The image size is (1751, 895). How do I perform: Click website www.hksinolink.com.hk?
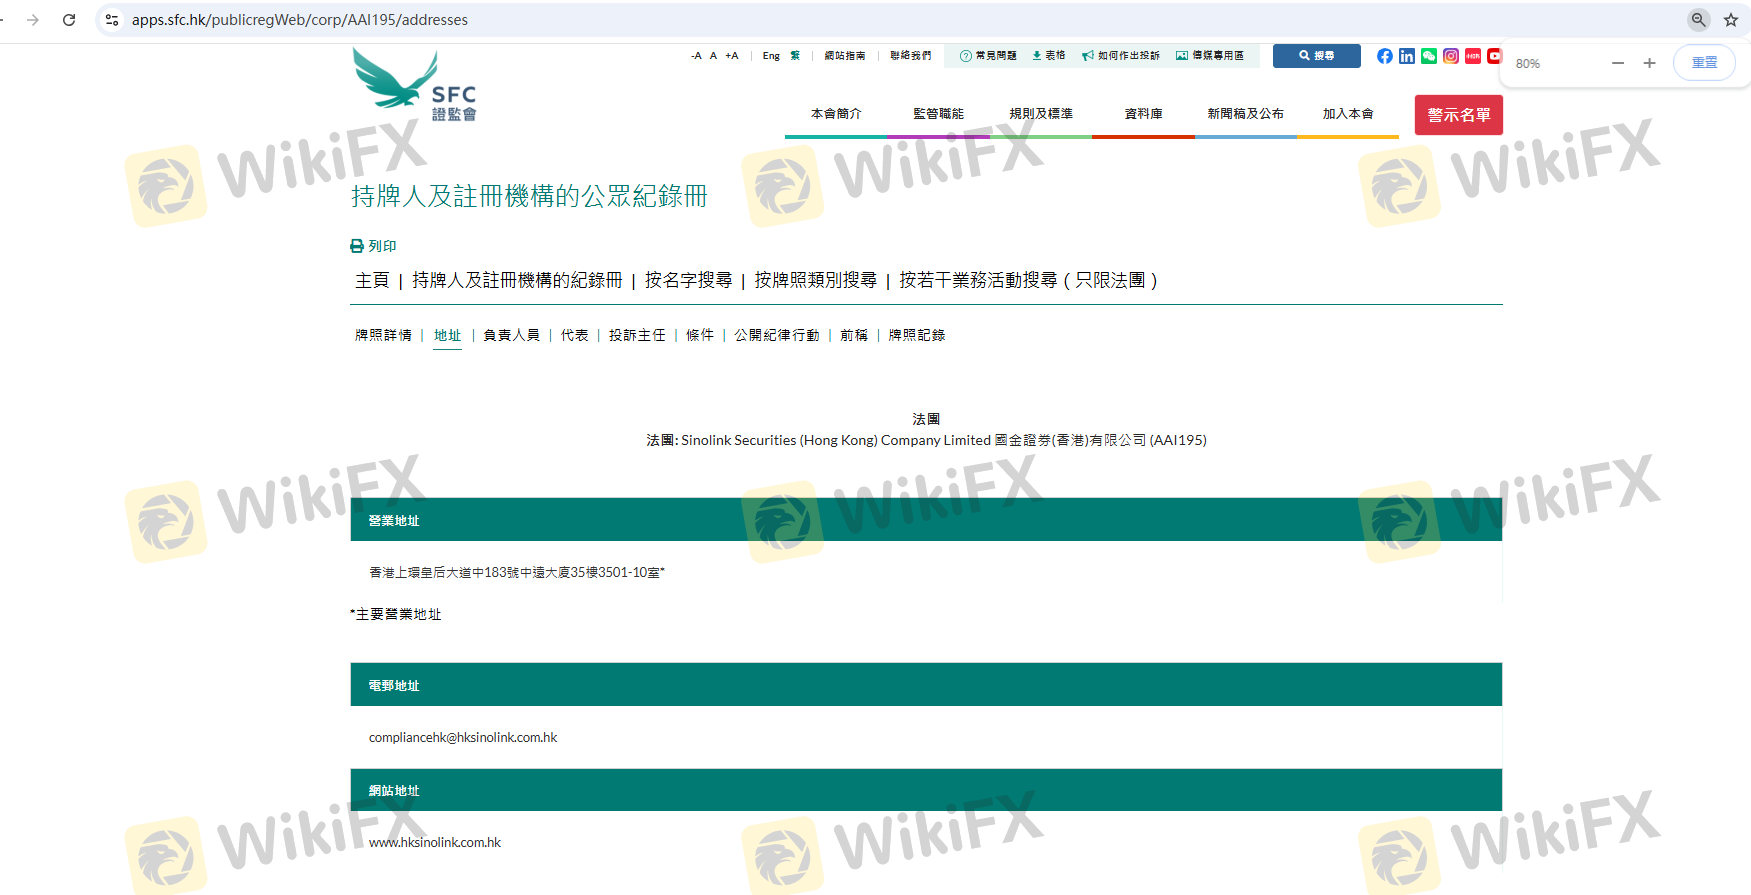[x=435, y=843]
